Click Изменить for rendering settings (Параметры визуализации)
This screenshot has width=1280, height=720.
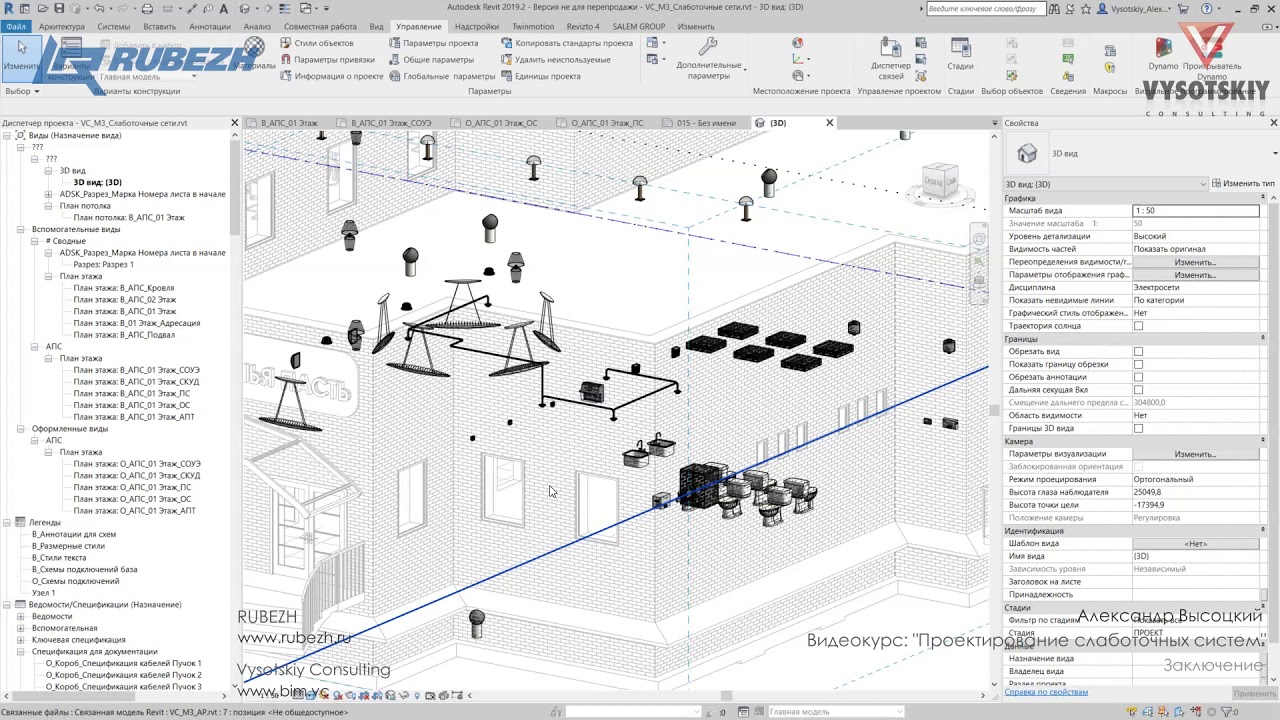click(x=1195, y=454)
